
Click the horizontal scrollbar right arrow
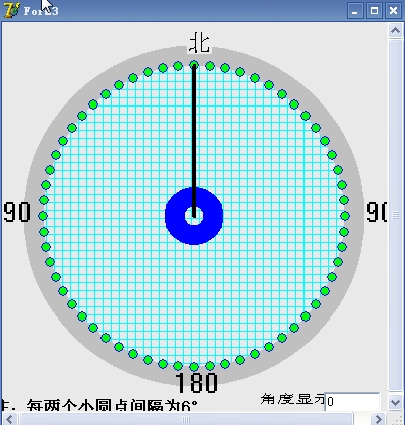click(x=379, y=419)
